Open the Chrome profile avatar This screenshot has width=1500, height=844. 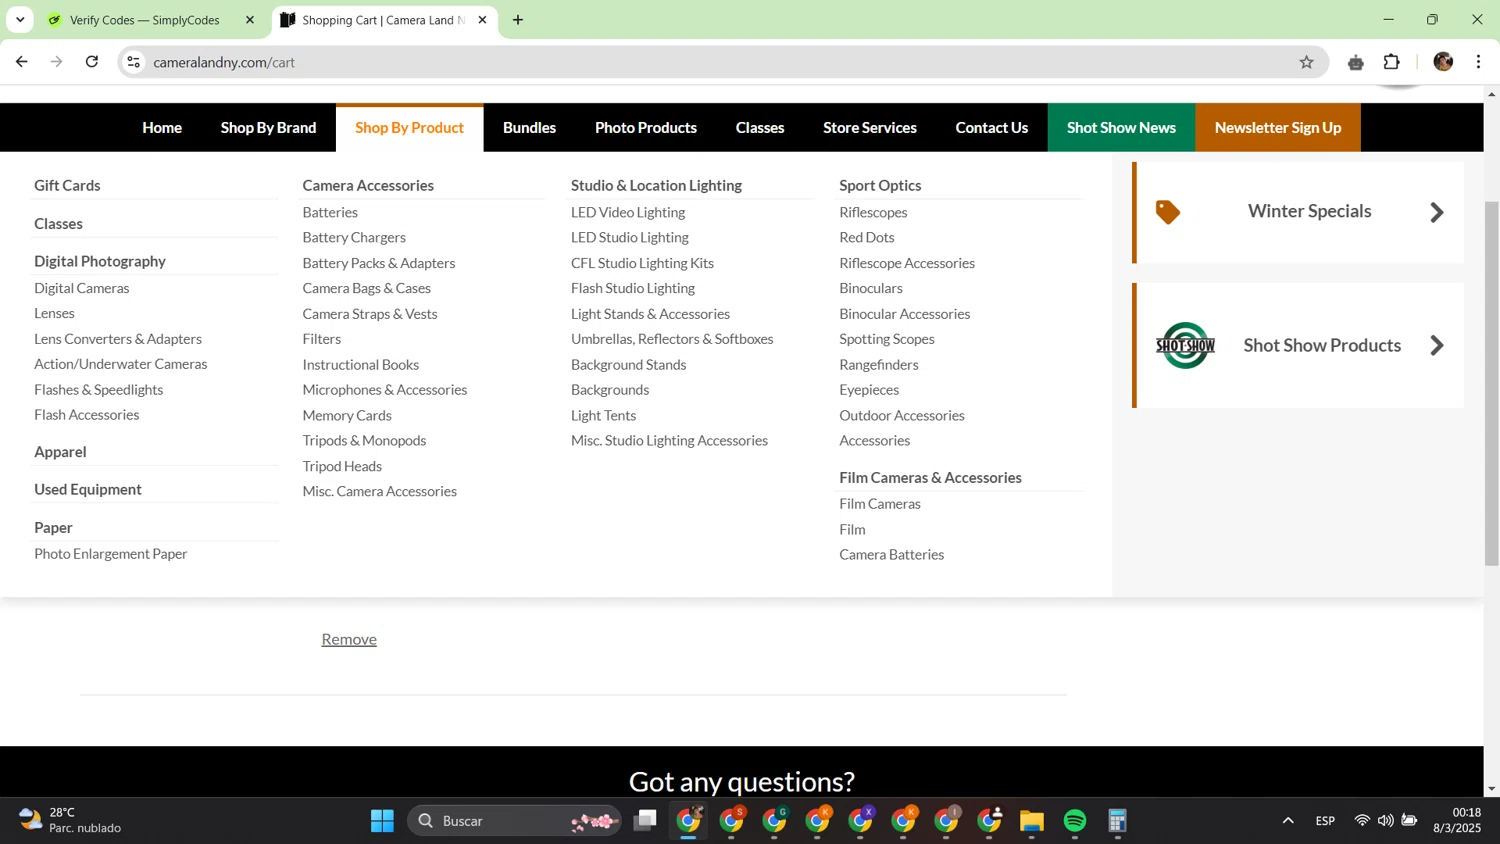click(1442, 62)
